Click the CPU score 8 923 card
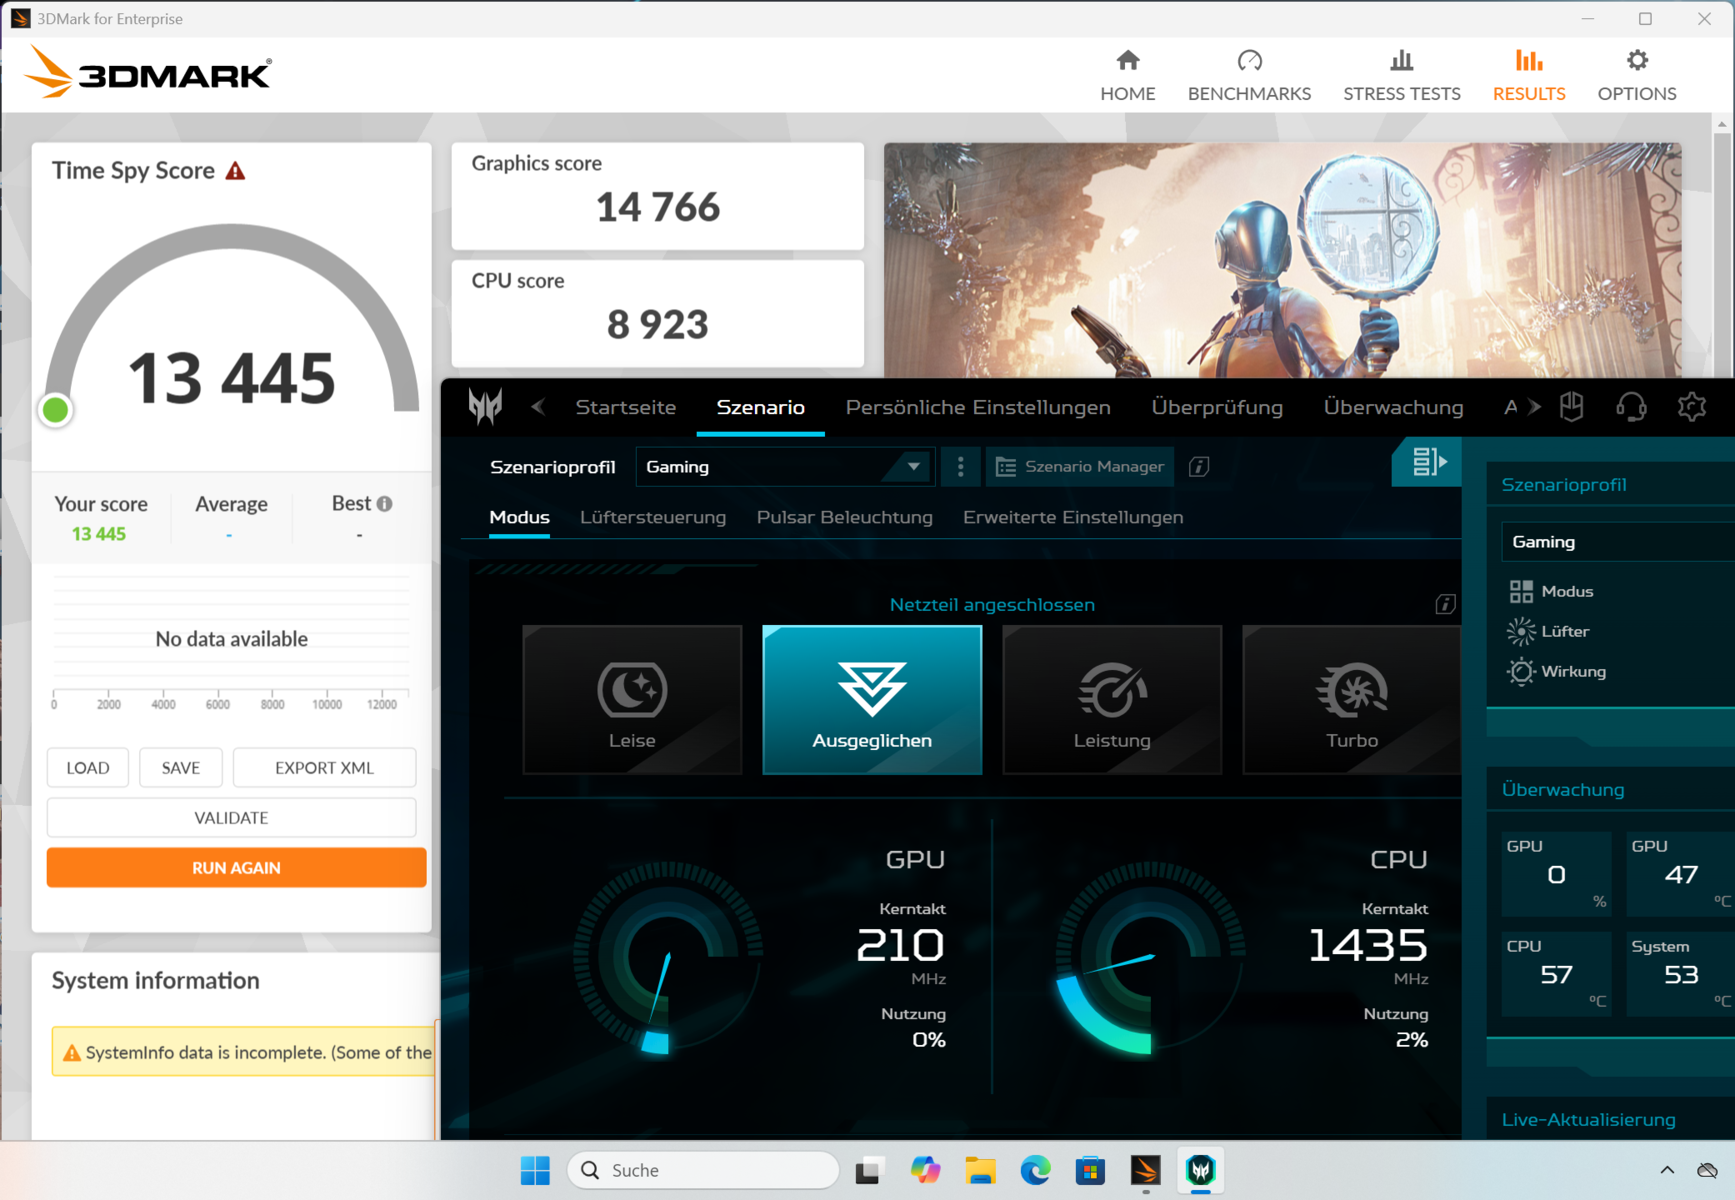 coord(658,314)
